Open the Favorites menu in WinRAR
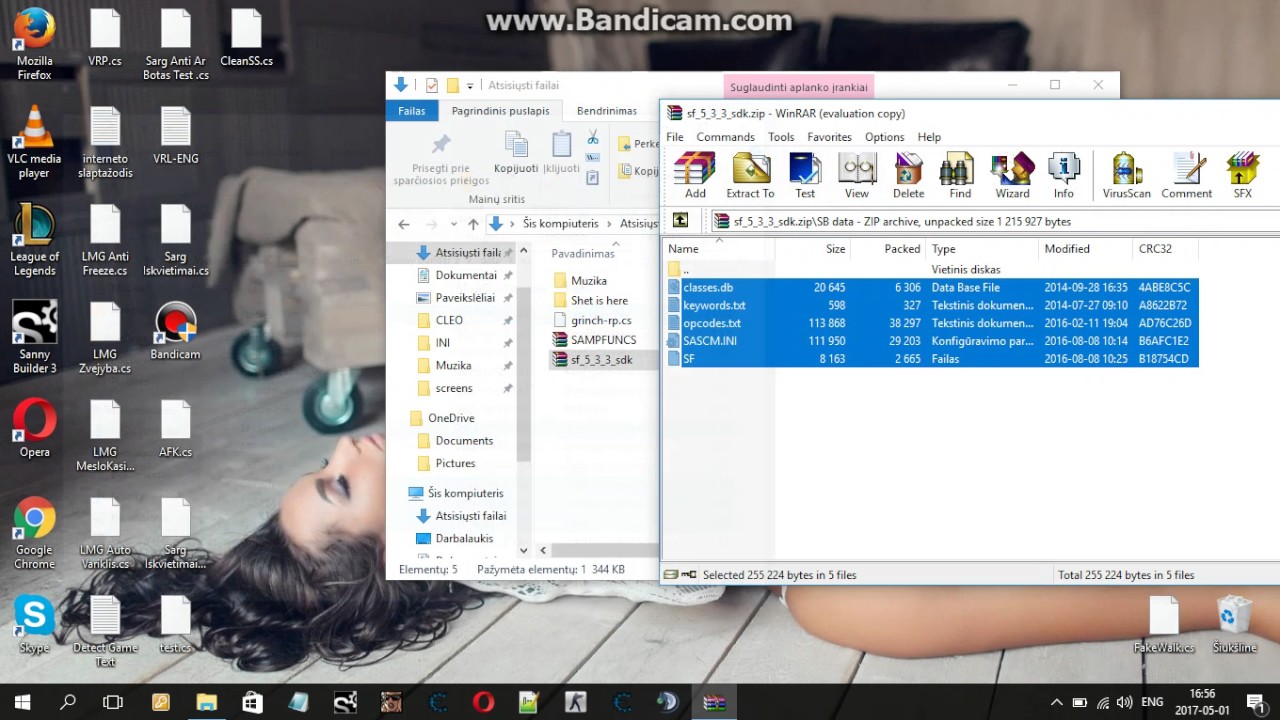 tap(829, 137)
